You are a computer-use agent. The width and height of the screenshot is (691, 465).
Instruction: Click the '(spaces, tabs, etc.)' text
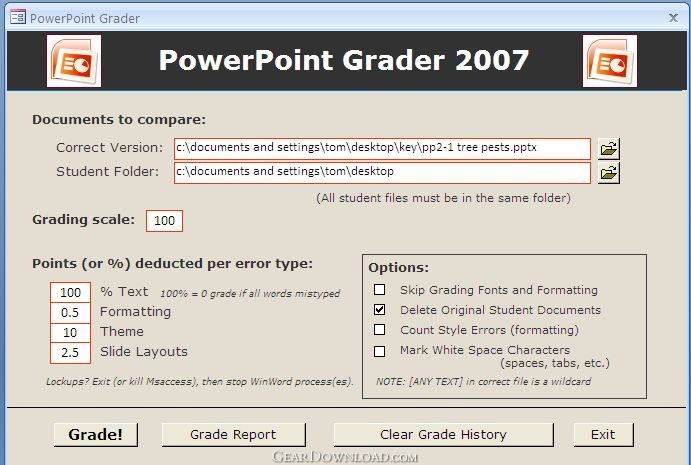click(x=555, y=364)
